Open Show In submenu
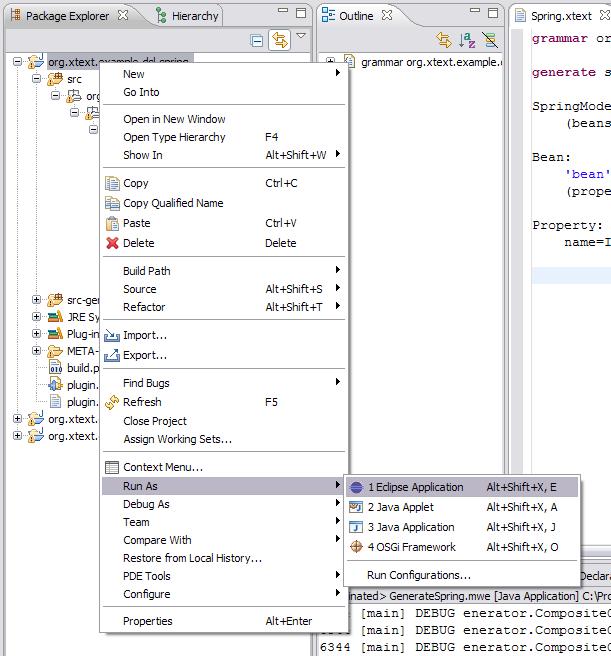The image size is (611, 656). 224,155
